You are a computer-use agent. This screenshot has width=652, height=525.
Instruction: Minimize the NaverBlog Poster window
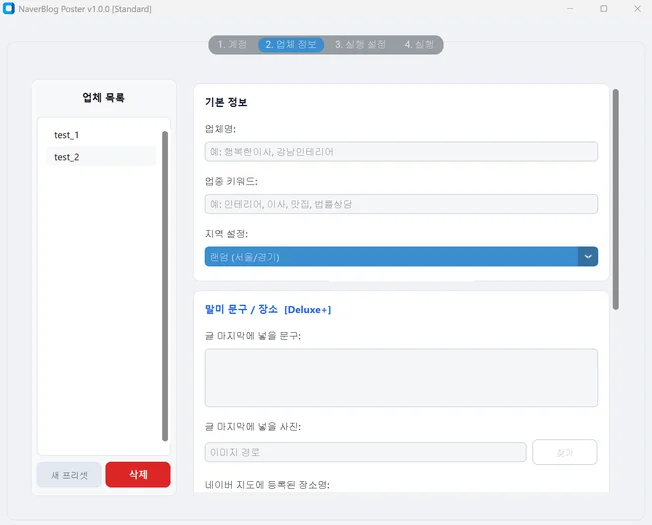click(x=570, y=8)
